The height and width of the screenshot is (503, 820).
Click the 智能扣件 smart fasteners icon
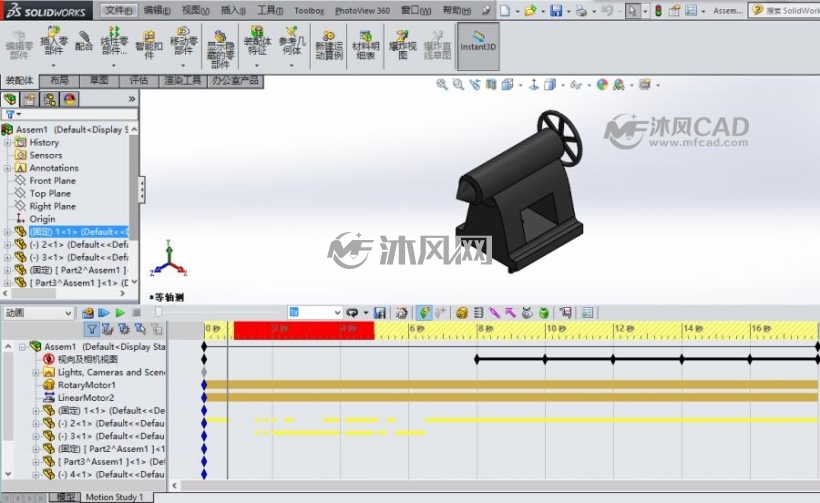pos(149,44)
